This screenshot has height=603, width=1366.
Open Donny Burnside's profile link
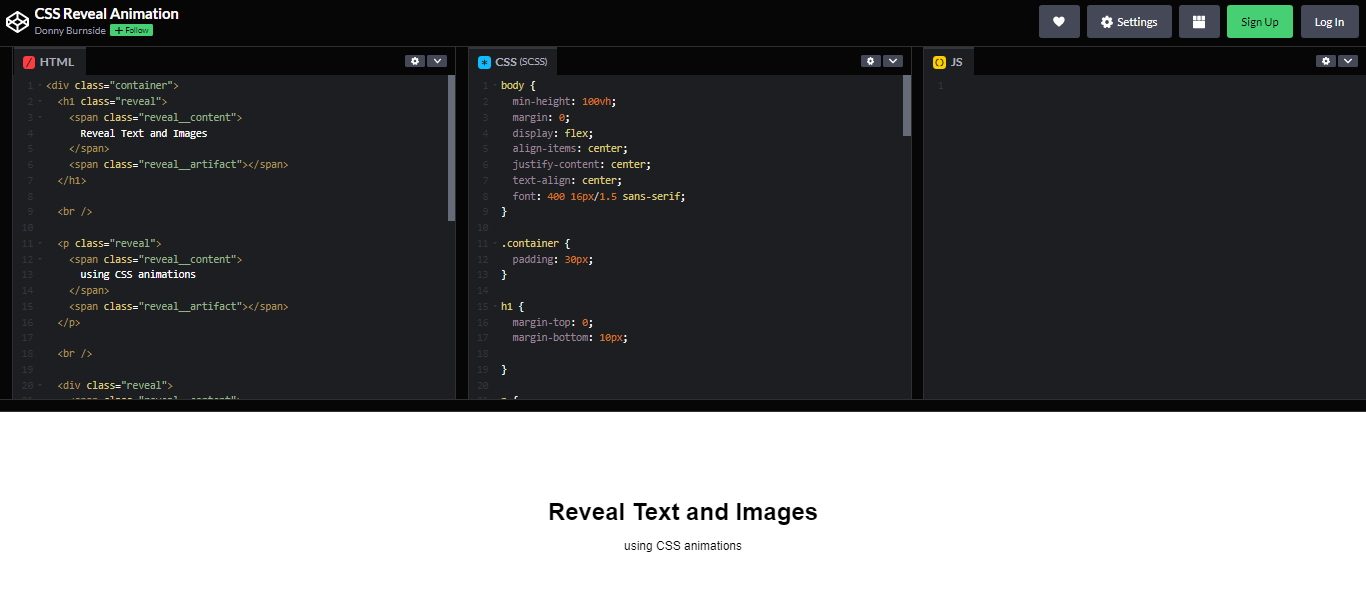(x=70, y=31)
